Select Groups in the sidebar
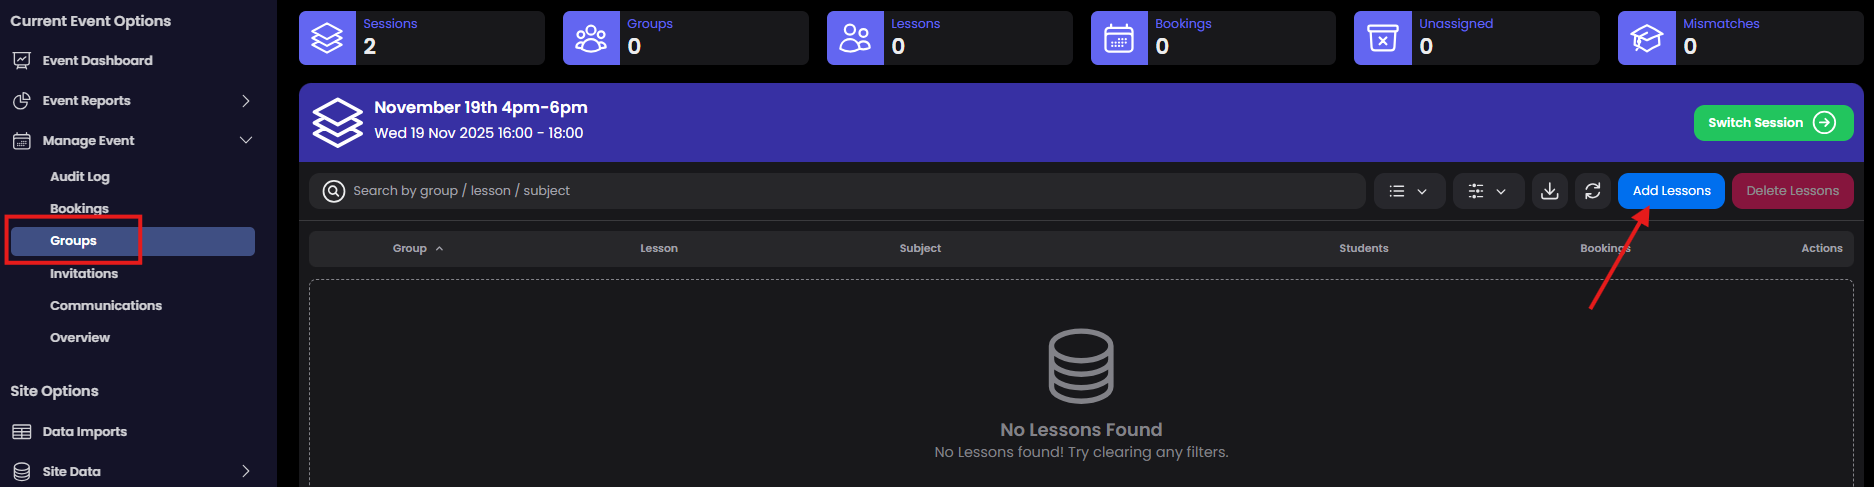This screenshot has height=487, width=1874. tap(132, 241)
